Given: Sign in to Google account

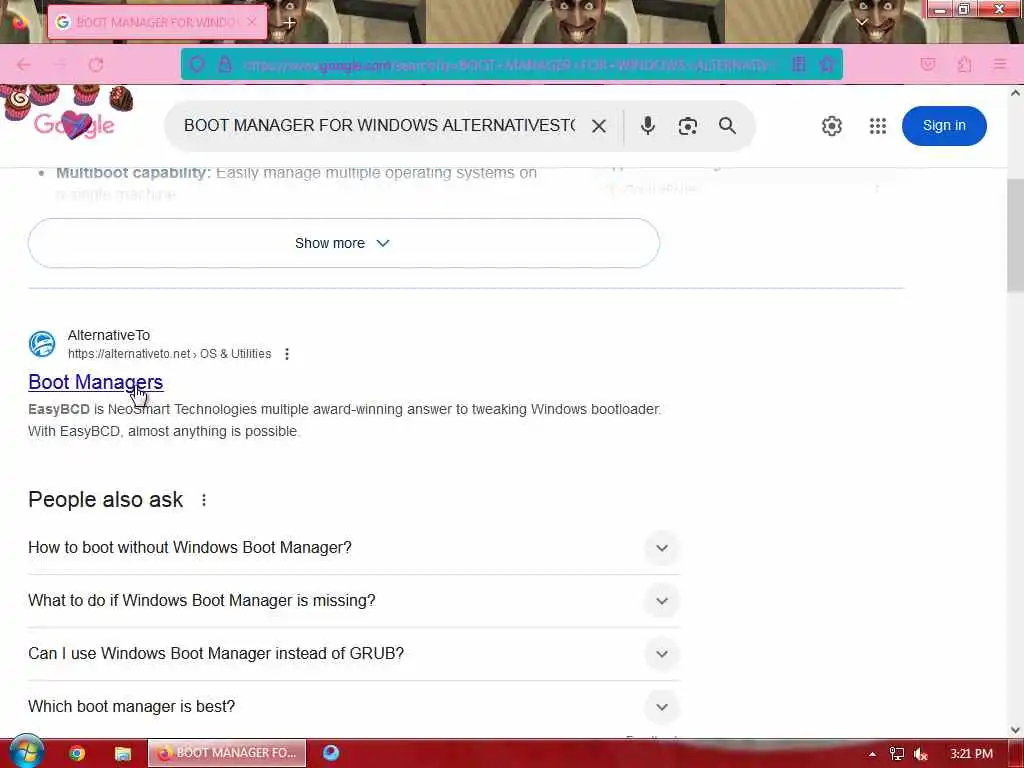Looking at the screenshot, I should point(944,125).
